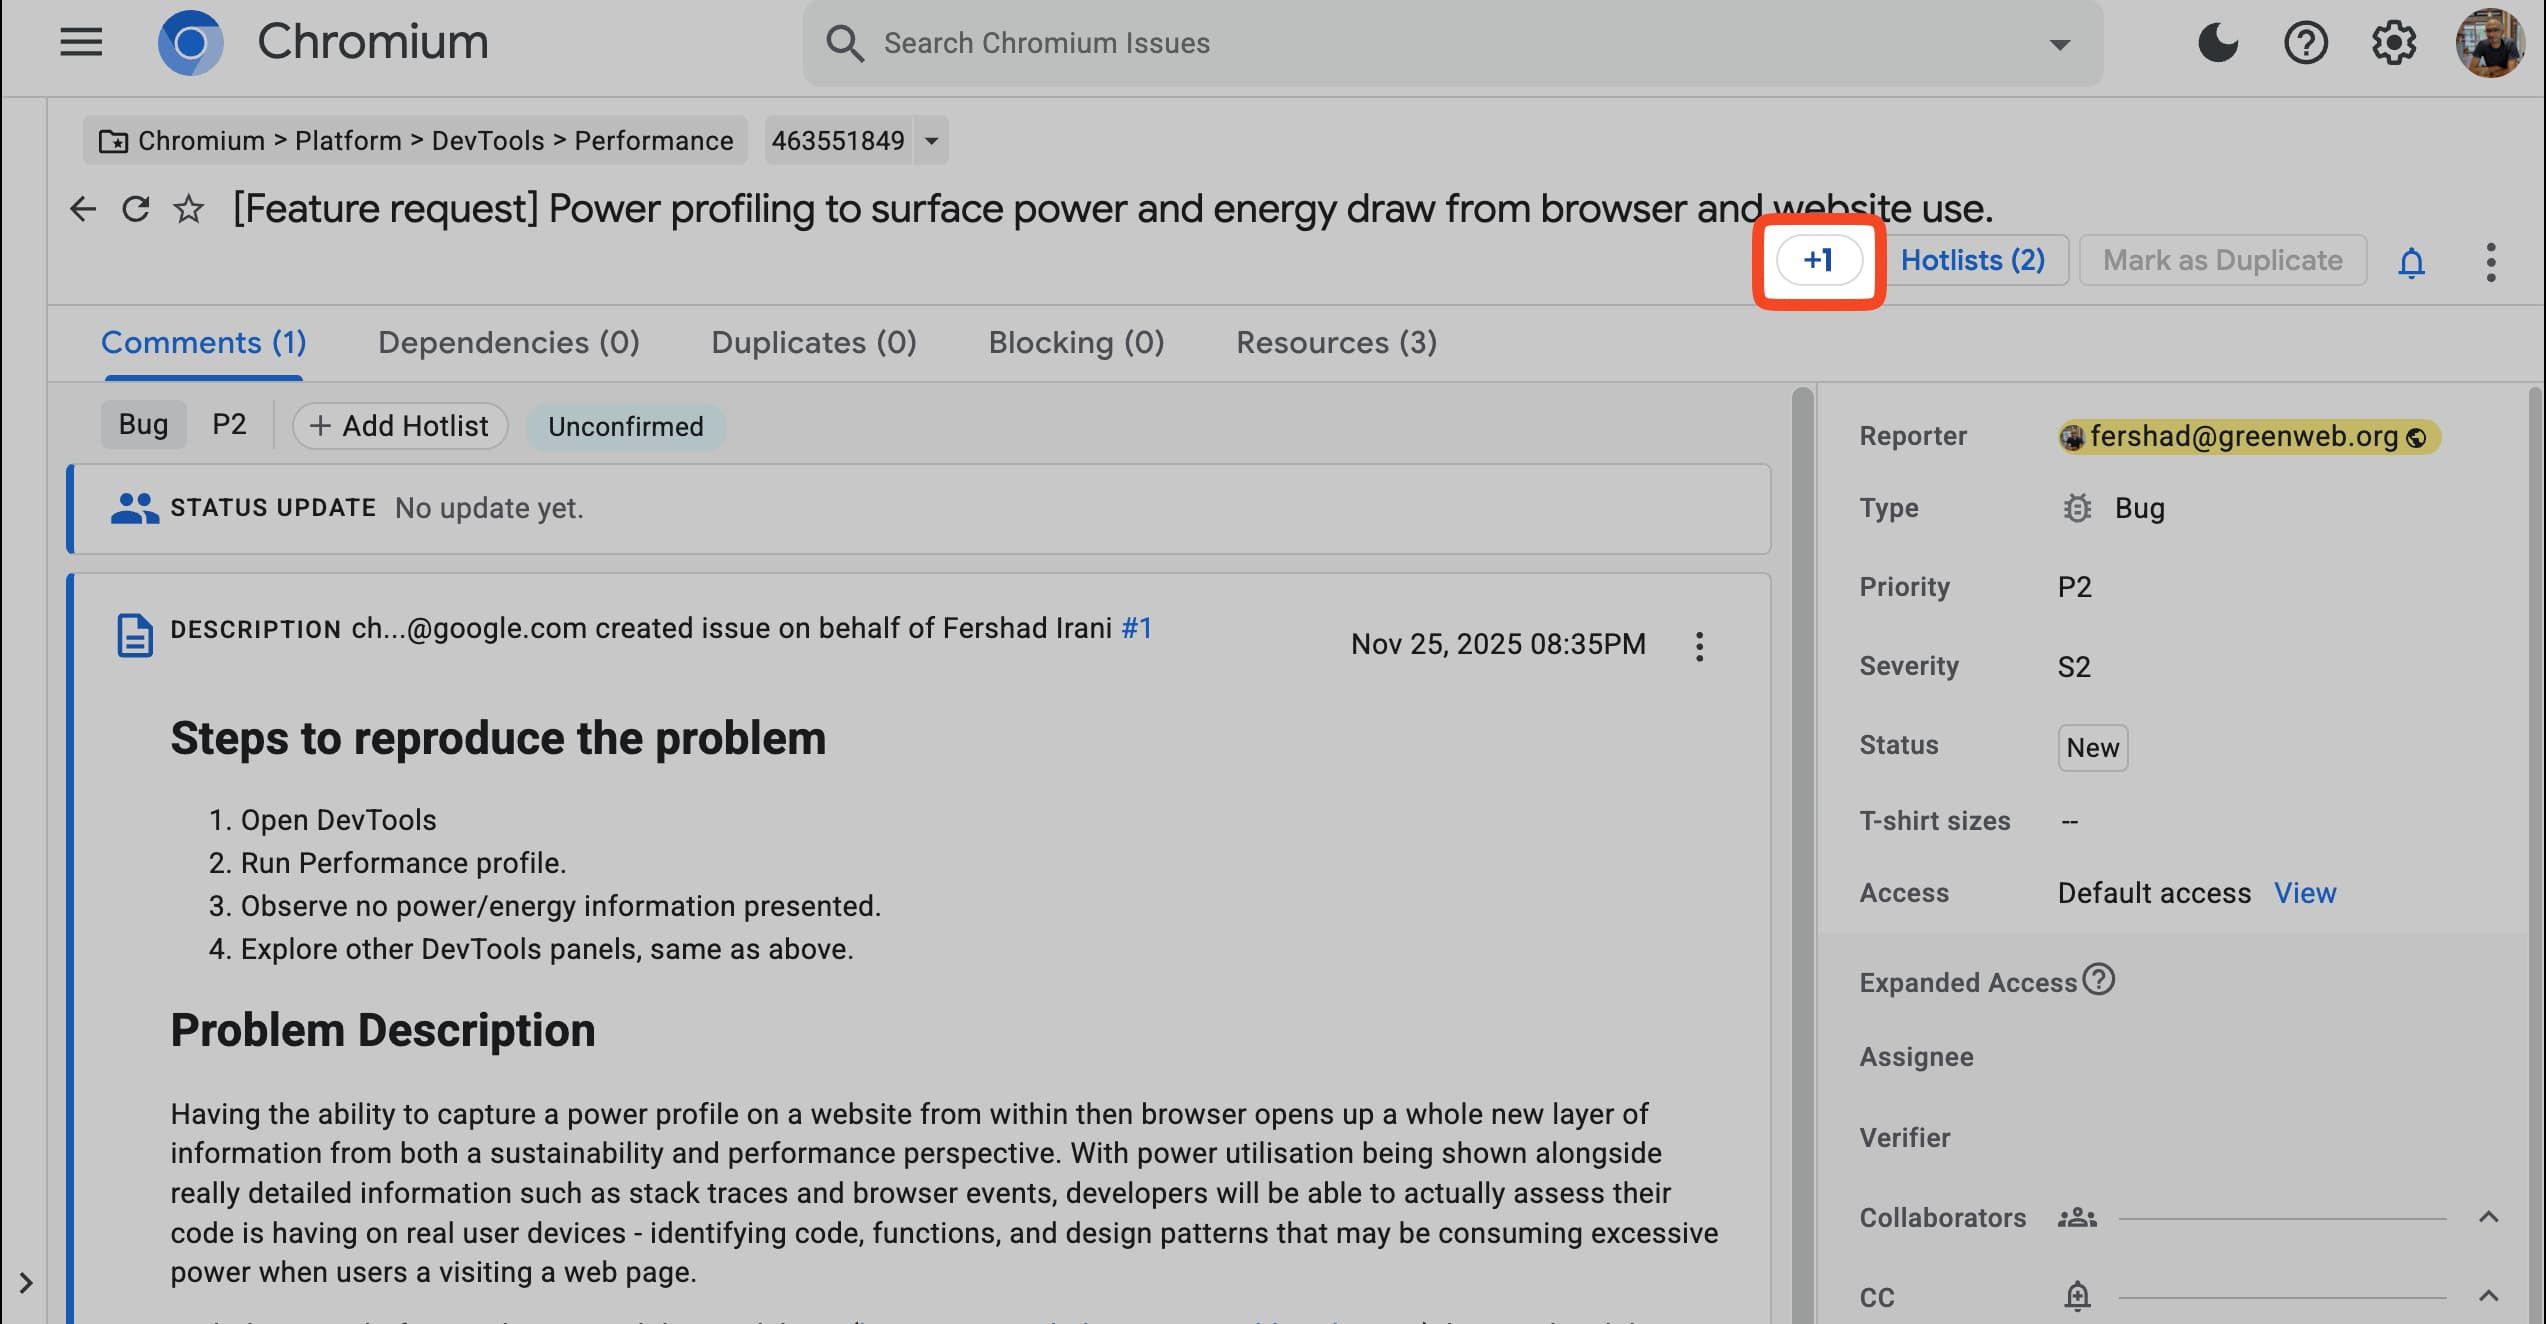Image resolution: width=2546 pixels, height=1324 pixels.
Task: Go back using the left arrow
Action: [83, 208]
